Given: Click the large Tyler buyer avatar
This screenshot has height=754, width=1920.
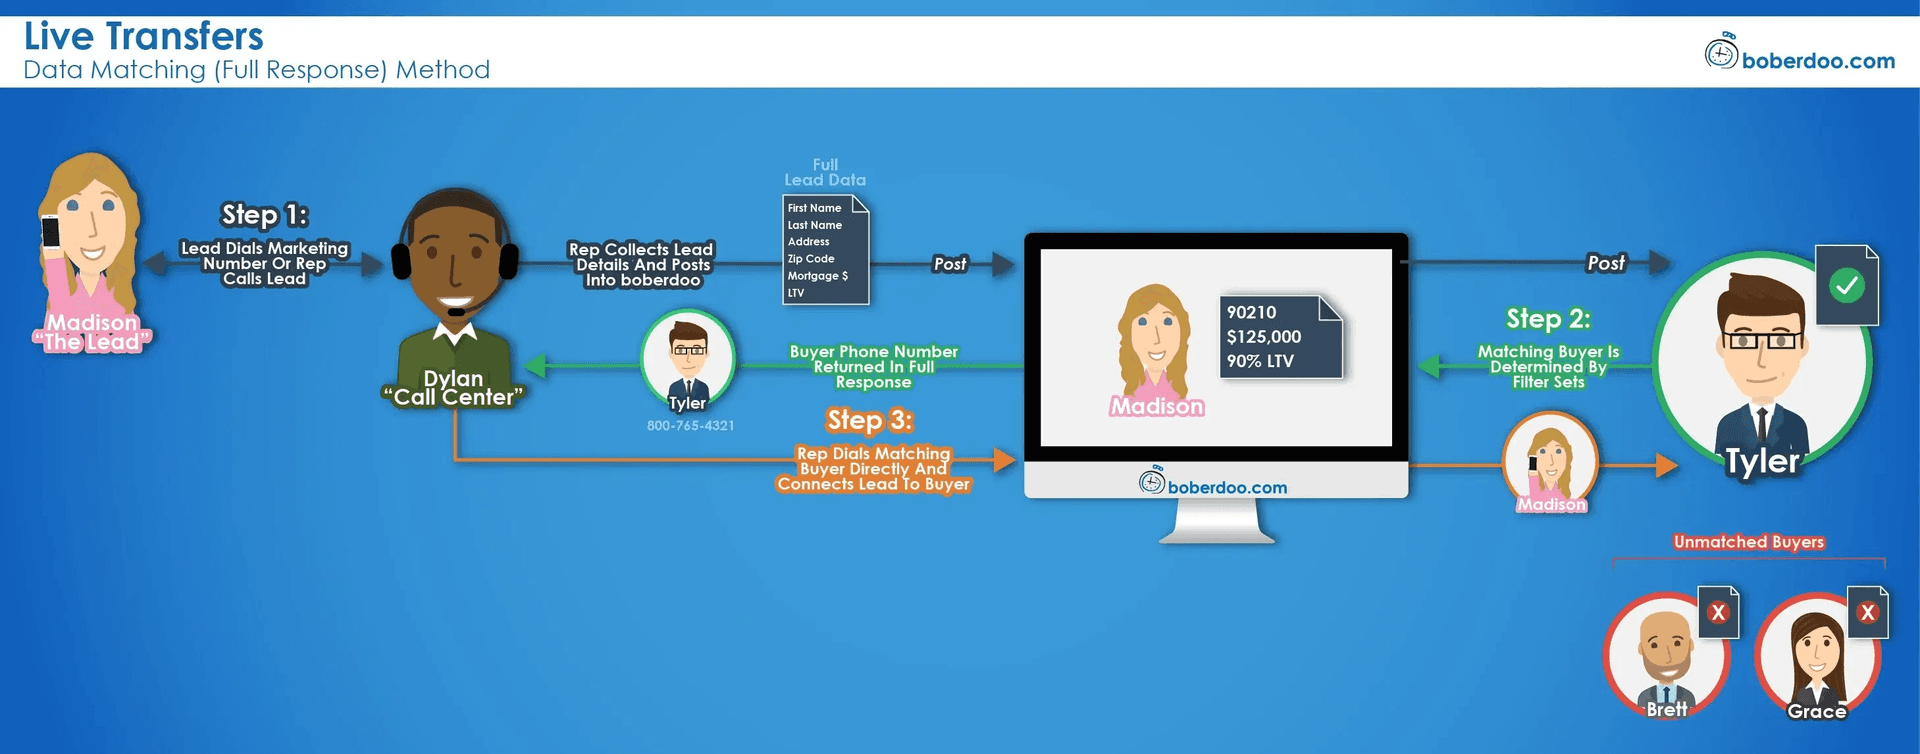Looking at the screenshot, I should pyautogui.click(x=1762, y=364).
